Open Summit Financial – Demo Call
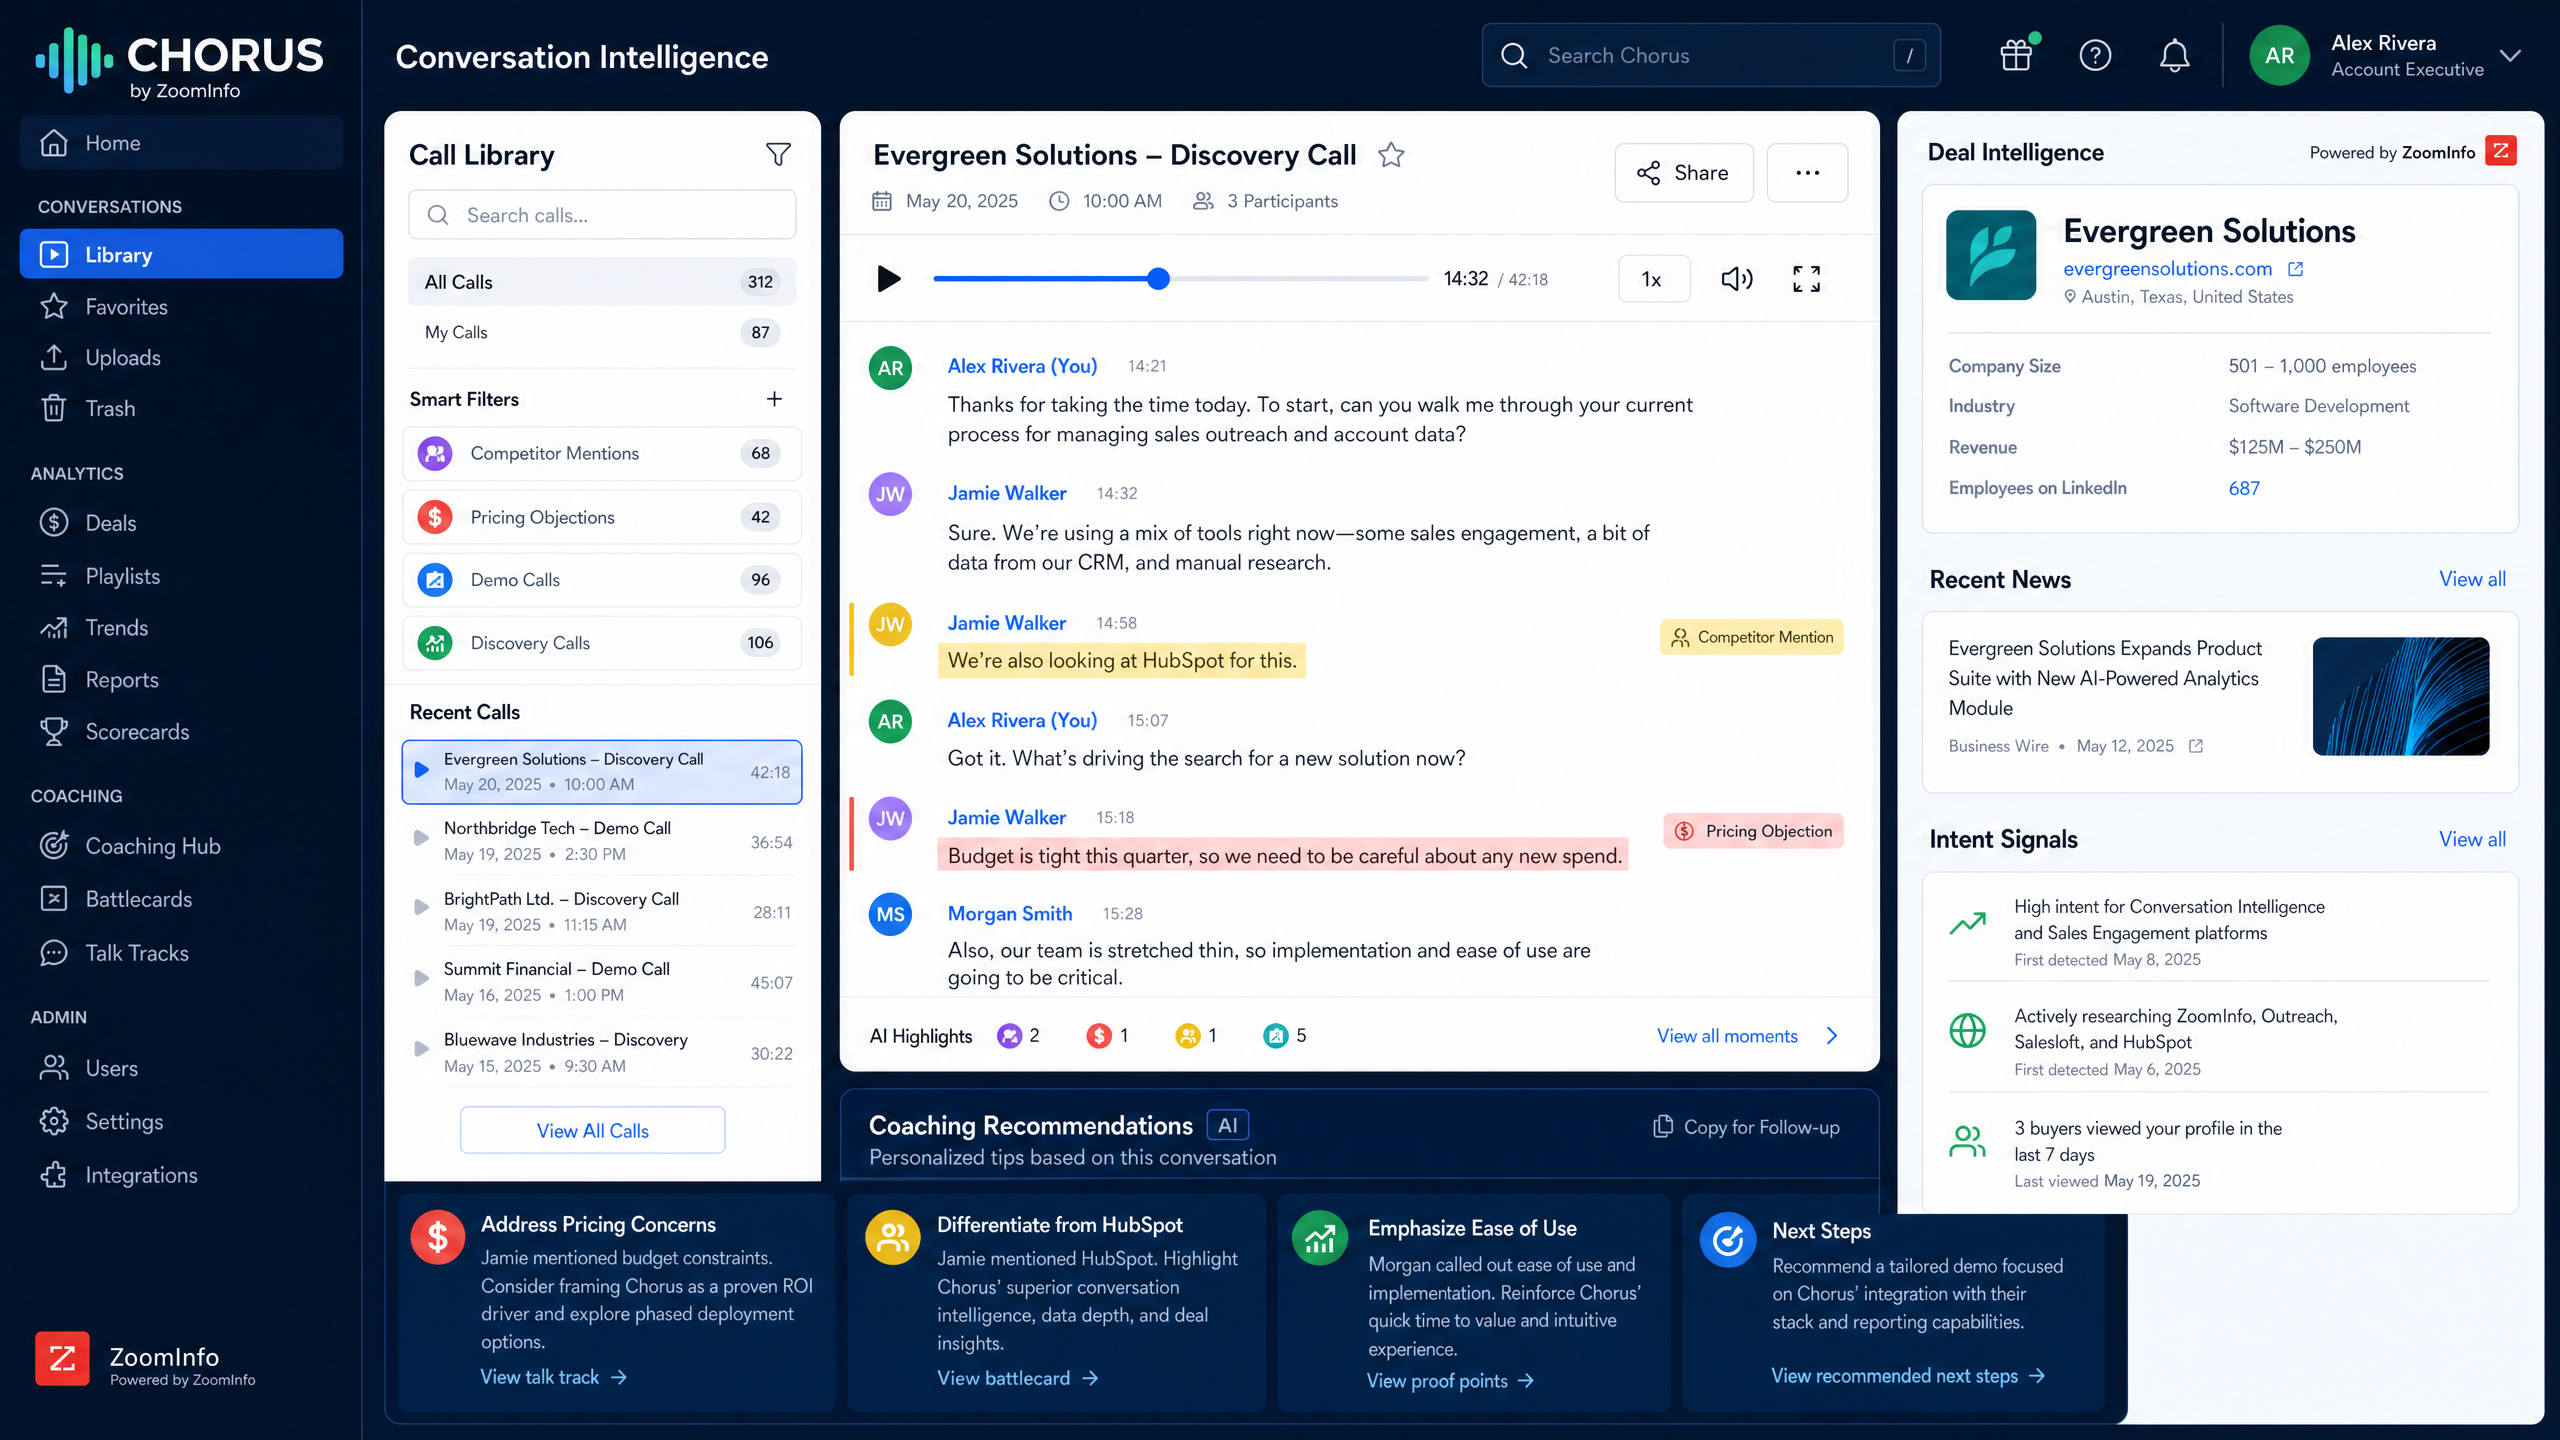This screenshot has width=2560, height=1440. 601,982
